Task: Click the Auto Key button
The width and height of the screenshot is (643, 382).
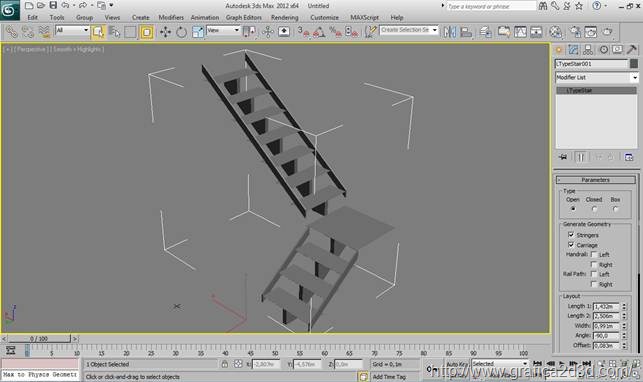Action: tap(457, 364)
